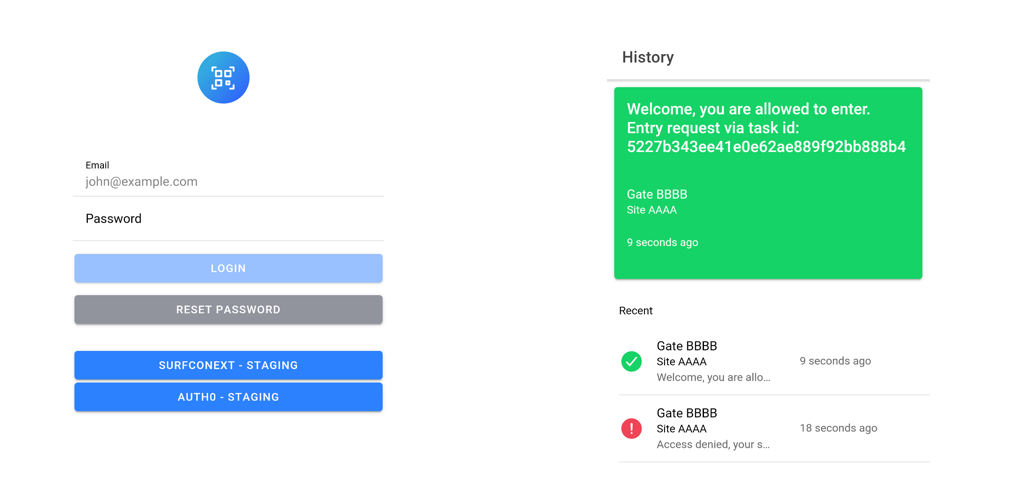
Task: Sign in with AUTH0 - STAGING
Action: 228,397
